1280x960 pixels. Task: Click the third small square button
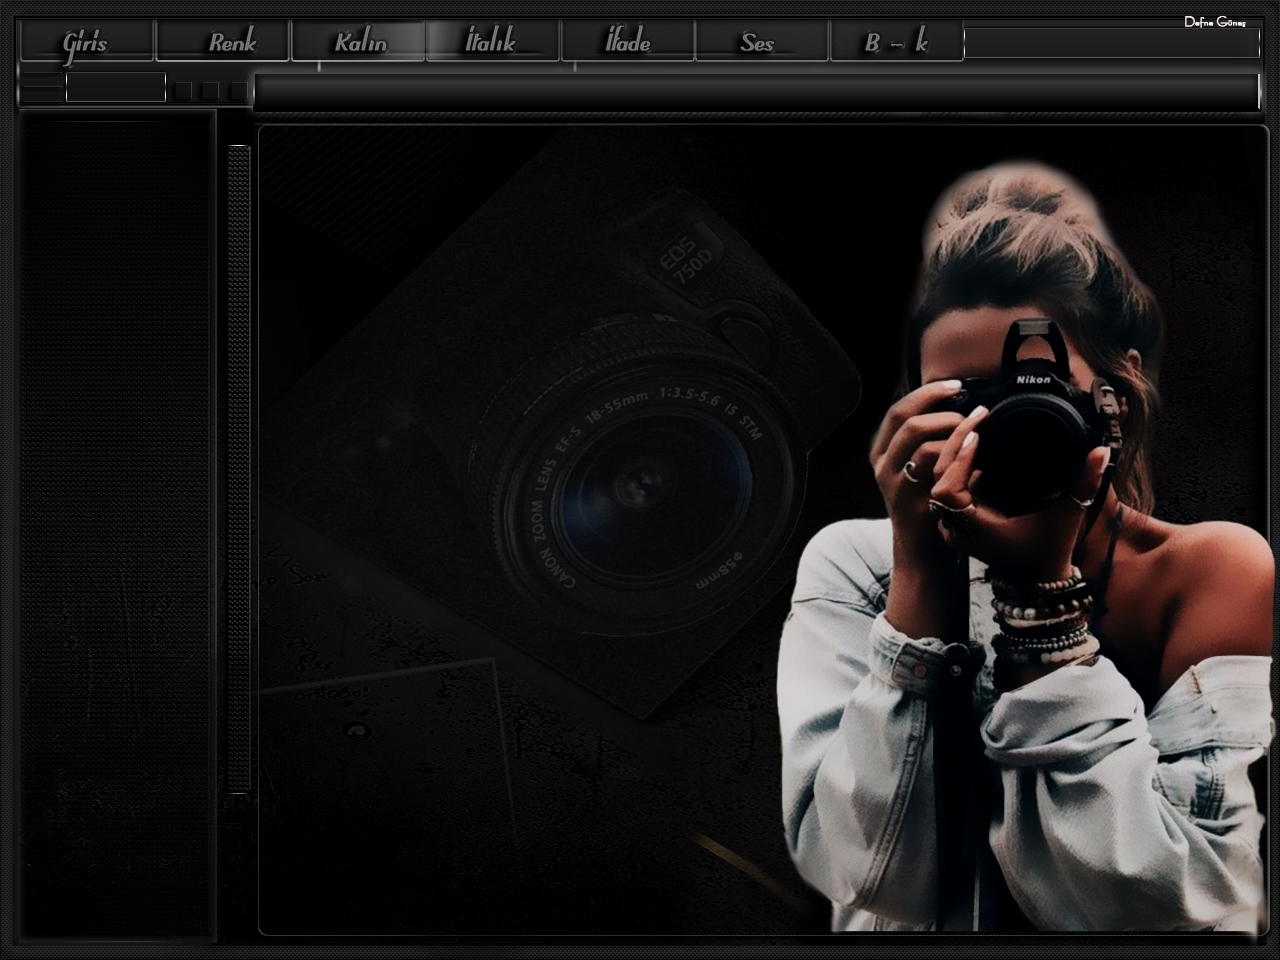[237, 91]
